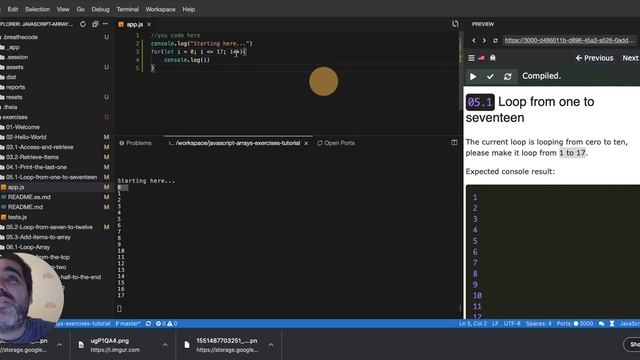Viewport: 640px width, 360px height.
Task: Run the code with play button
Action: coord(473,76)
